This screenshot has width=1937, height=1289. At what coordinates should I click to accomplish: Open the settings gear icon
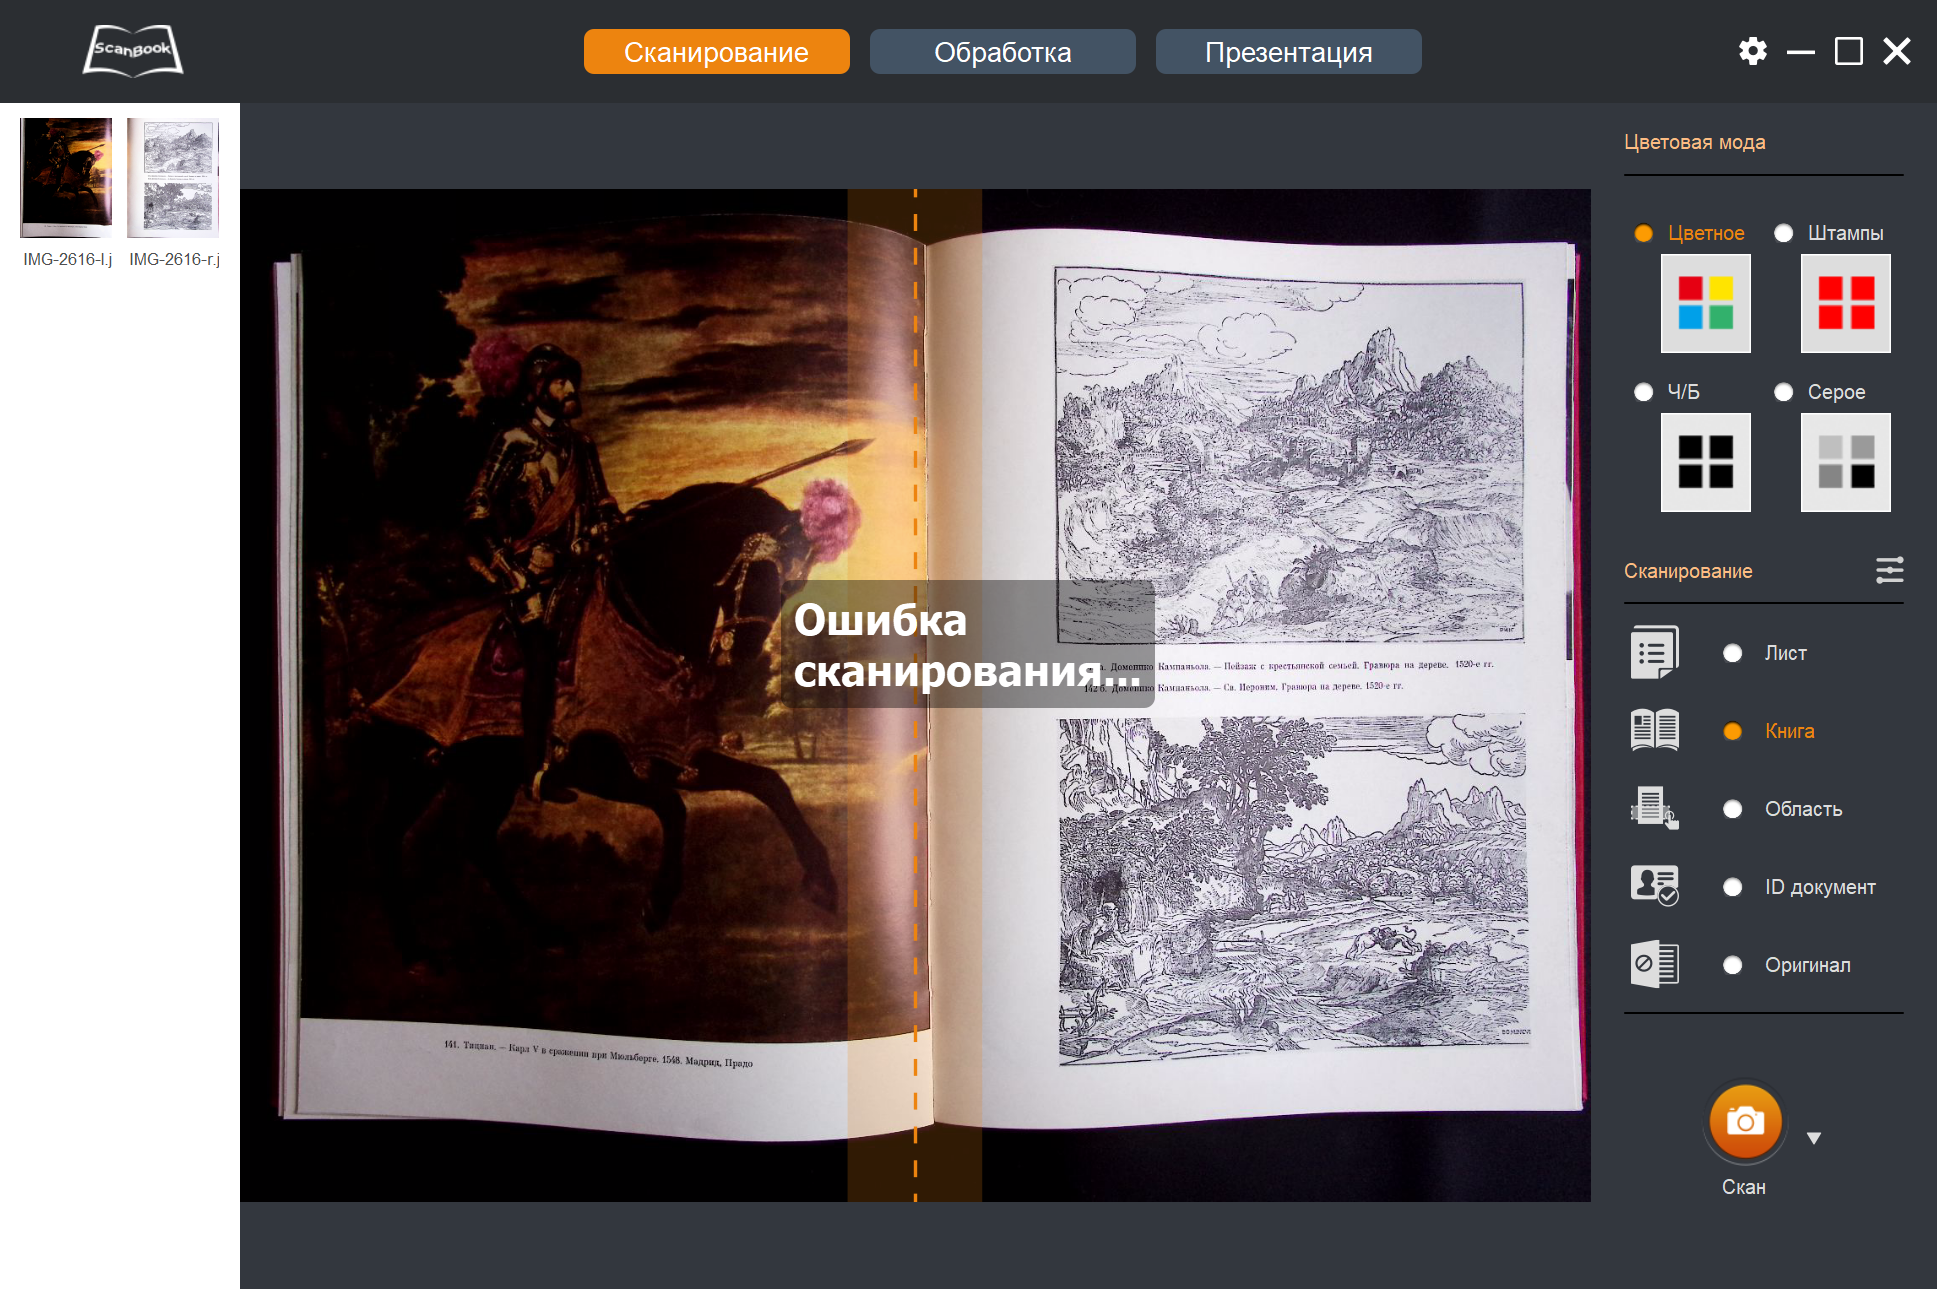[x=1752, y=51]
